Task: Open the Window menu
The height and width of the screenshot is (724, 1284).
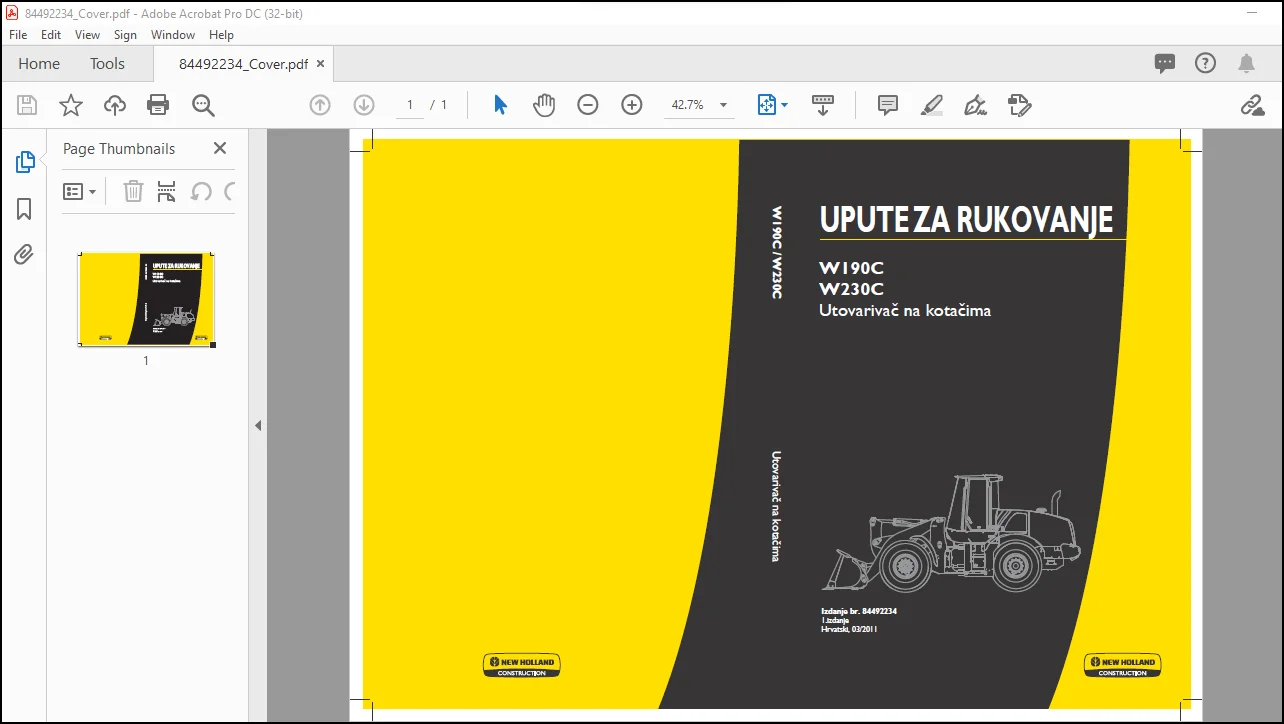Action: click(173, 34)
